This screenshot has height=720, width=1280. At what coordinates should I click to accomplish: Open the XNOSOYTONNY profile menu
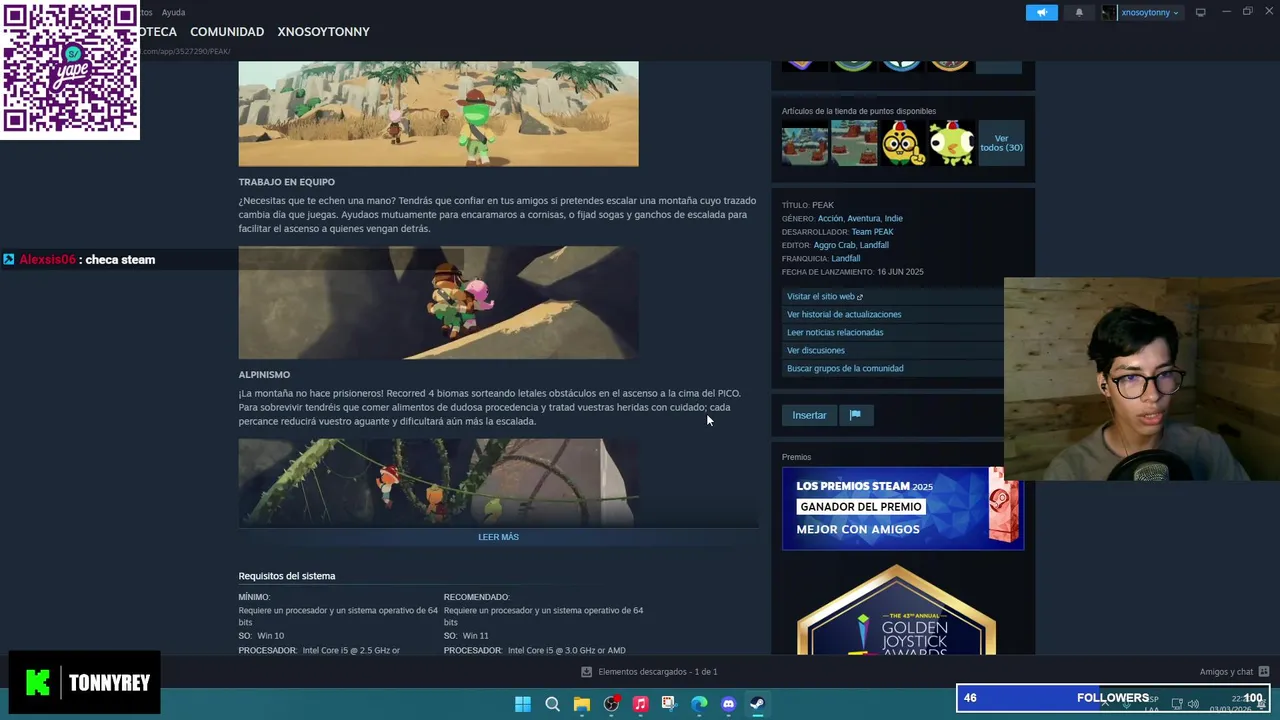pos(323,32)
